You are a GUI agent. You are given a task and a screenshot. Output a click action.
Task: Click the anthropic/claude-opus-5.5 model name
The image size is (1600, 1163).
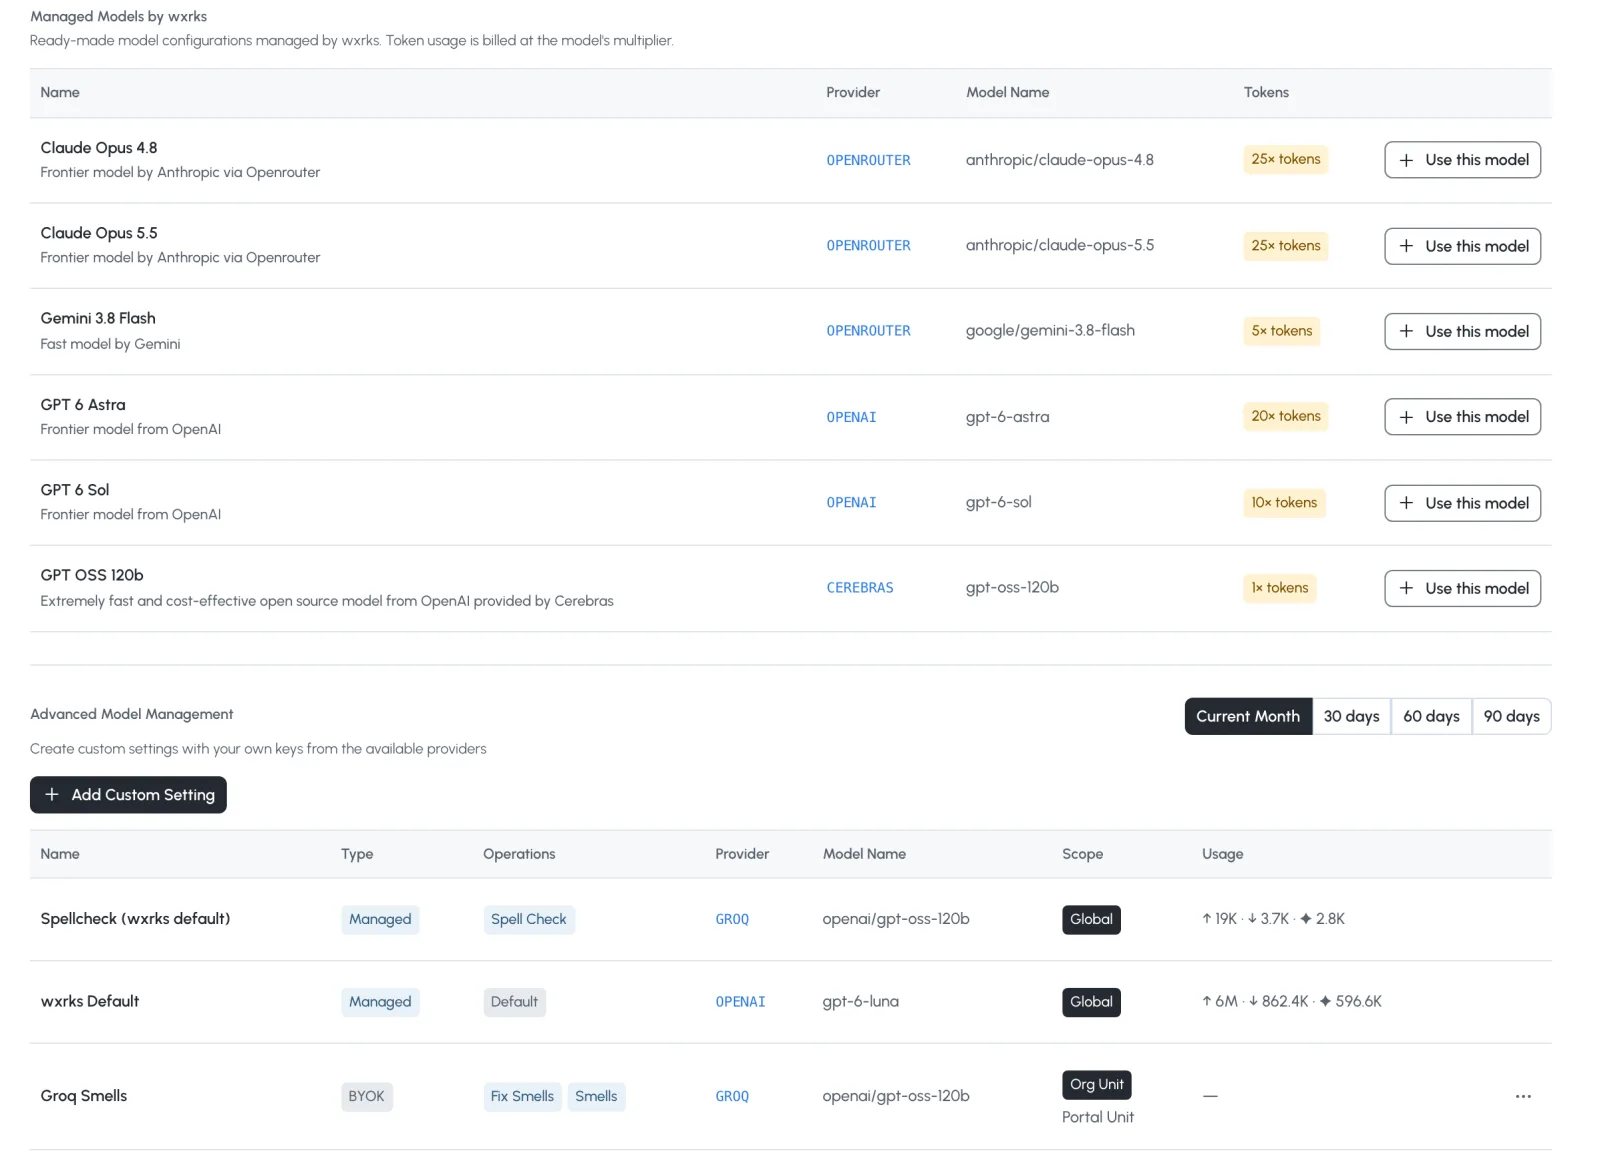click(x=1060, y=246)
